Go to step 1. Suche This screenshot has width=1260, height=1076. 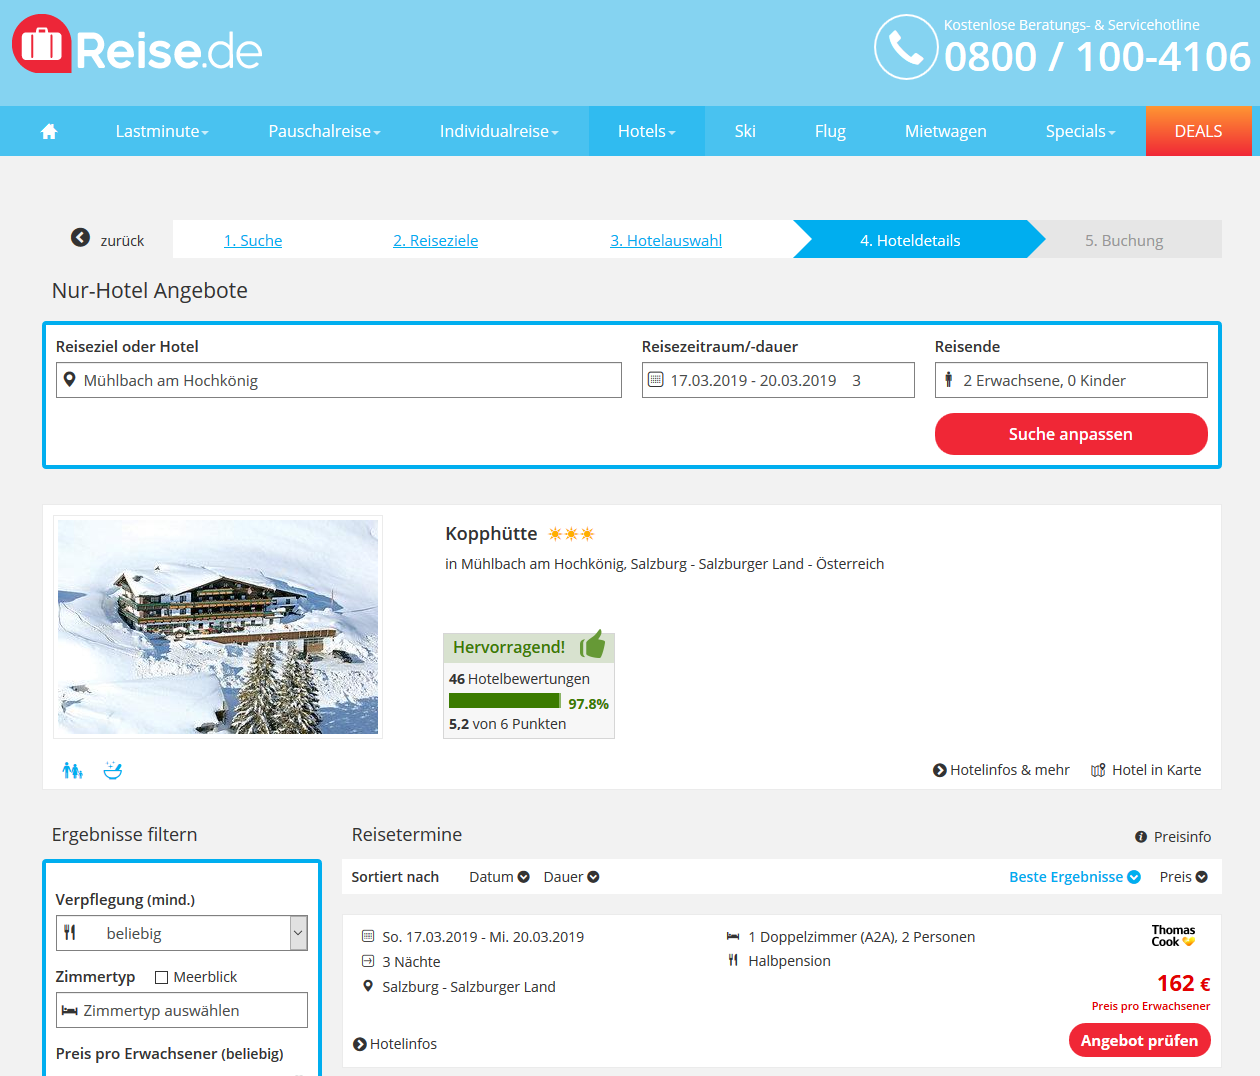(x=253, y=240)
